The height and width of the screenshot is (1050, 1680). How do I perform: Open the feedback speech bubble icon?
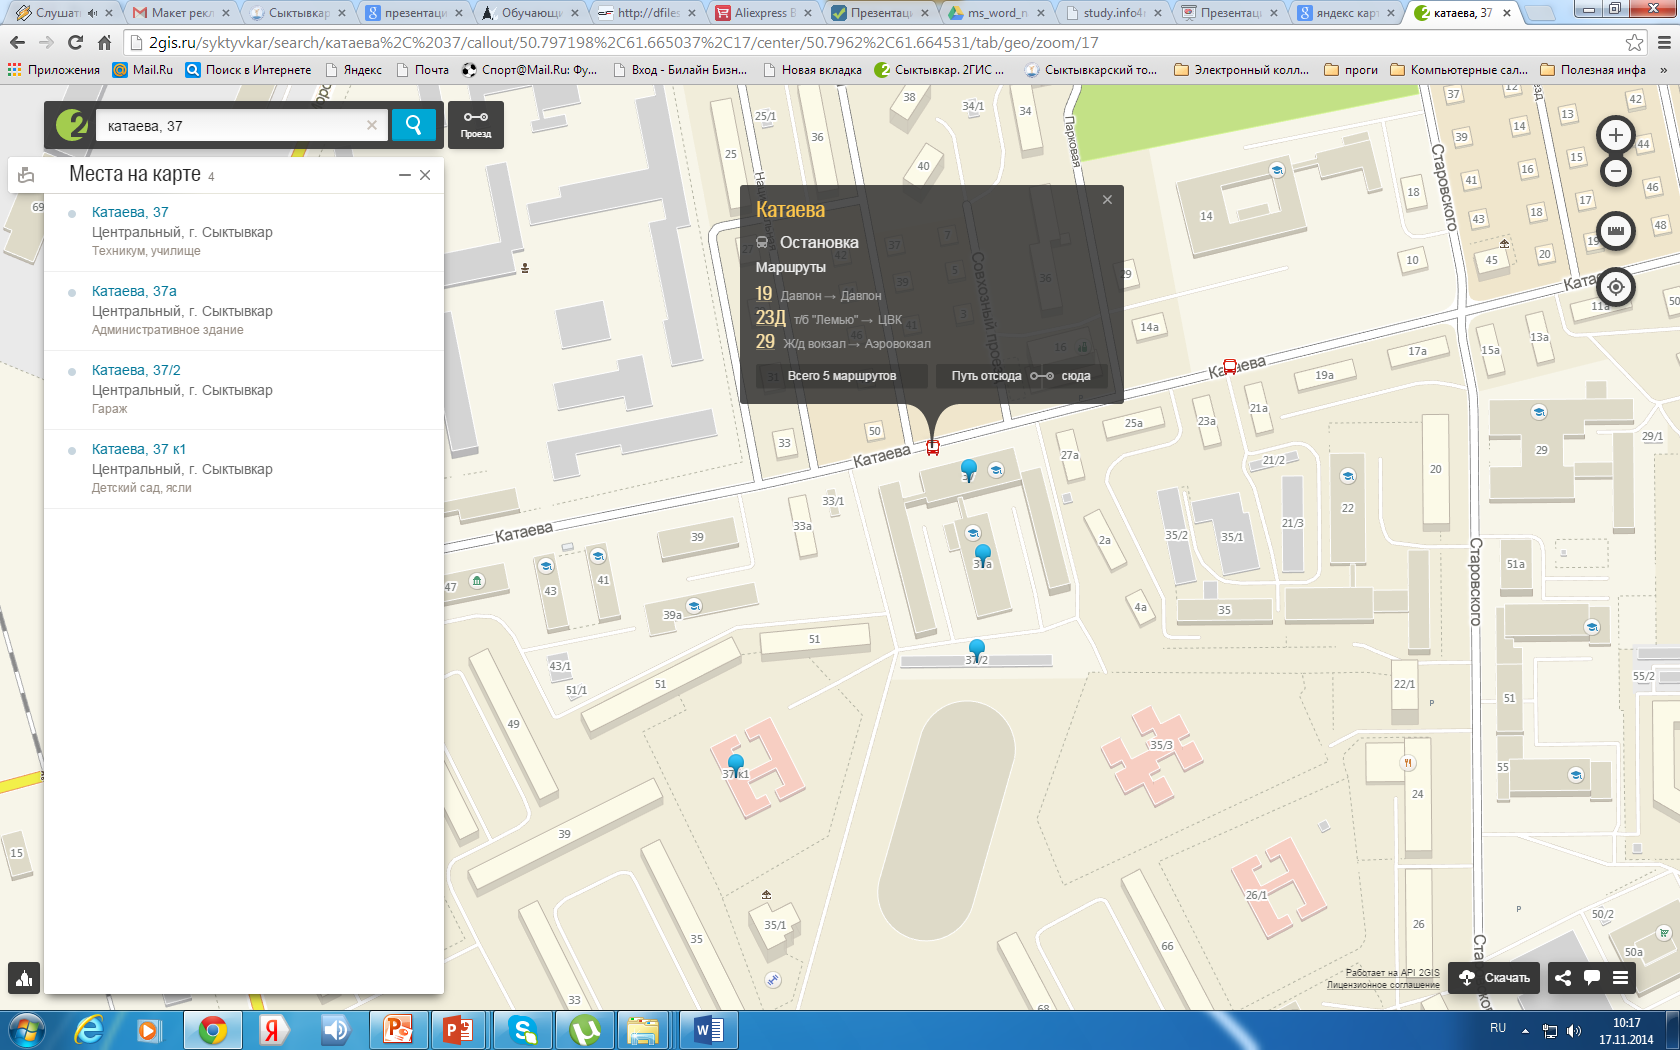(1591, 978)
